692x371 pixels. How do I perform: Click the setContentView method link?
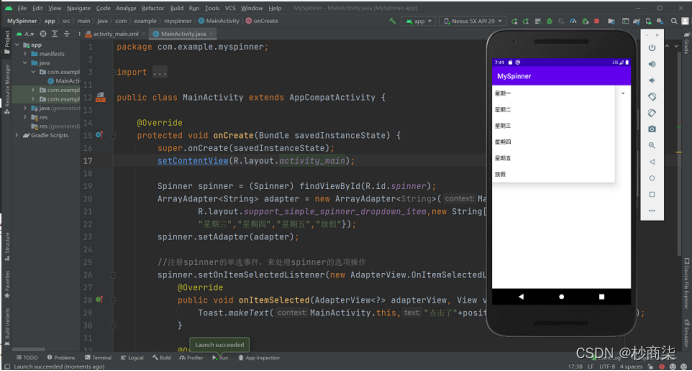point(193,161)
